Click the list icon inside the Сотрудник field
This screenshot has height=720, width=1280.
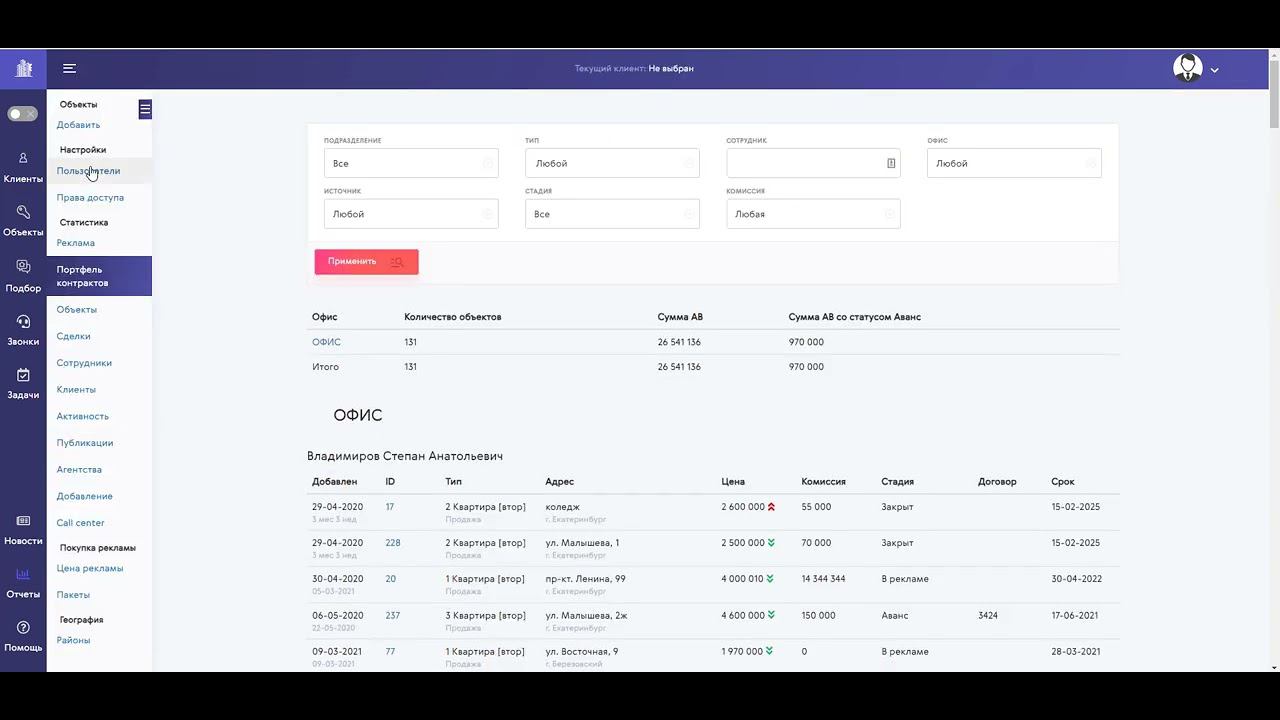click(x=891, y=163)
